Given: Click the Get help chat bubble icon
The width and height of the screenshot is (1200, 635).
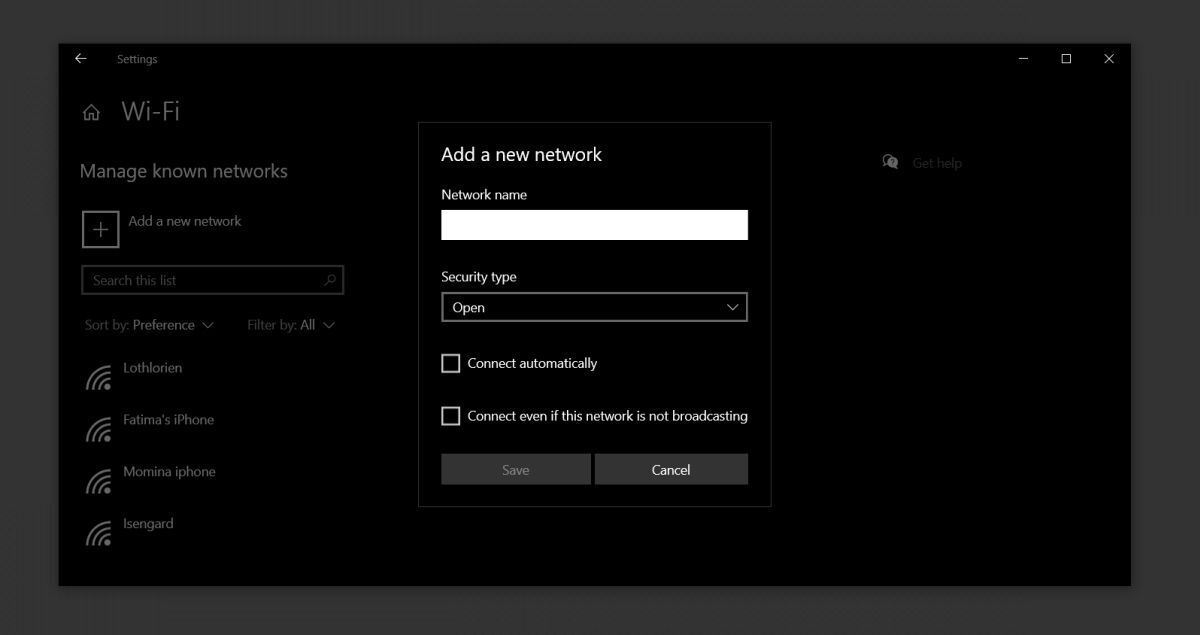Looking at the screenshot, I should click(890, 162).
